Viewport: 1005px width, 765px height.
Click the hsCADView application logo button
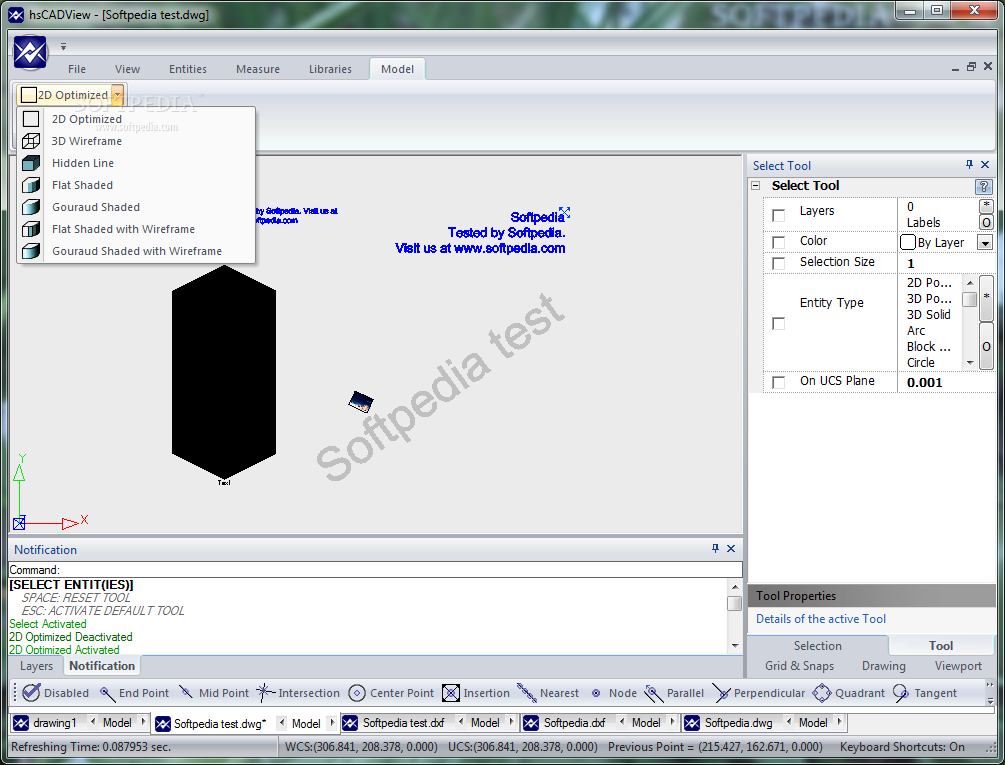coord(30,52)
